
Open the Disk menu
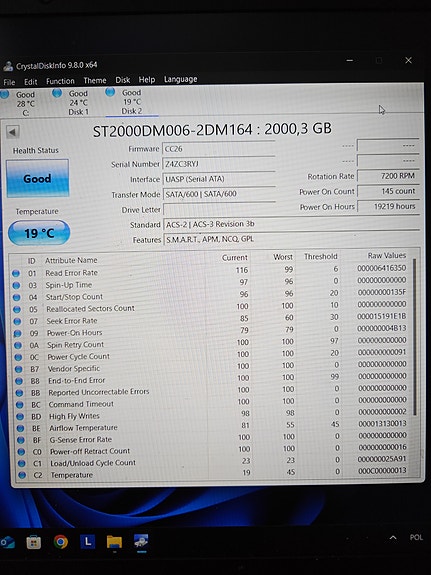(123, 80)
